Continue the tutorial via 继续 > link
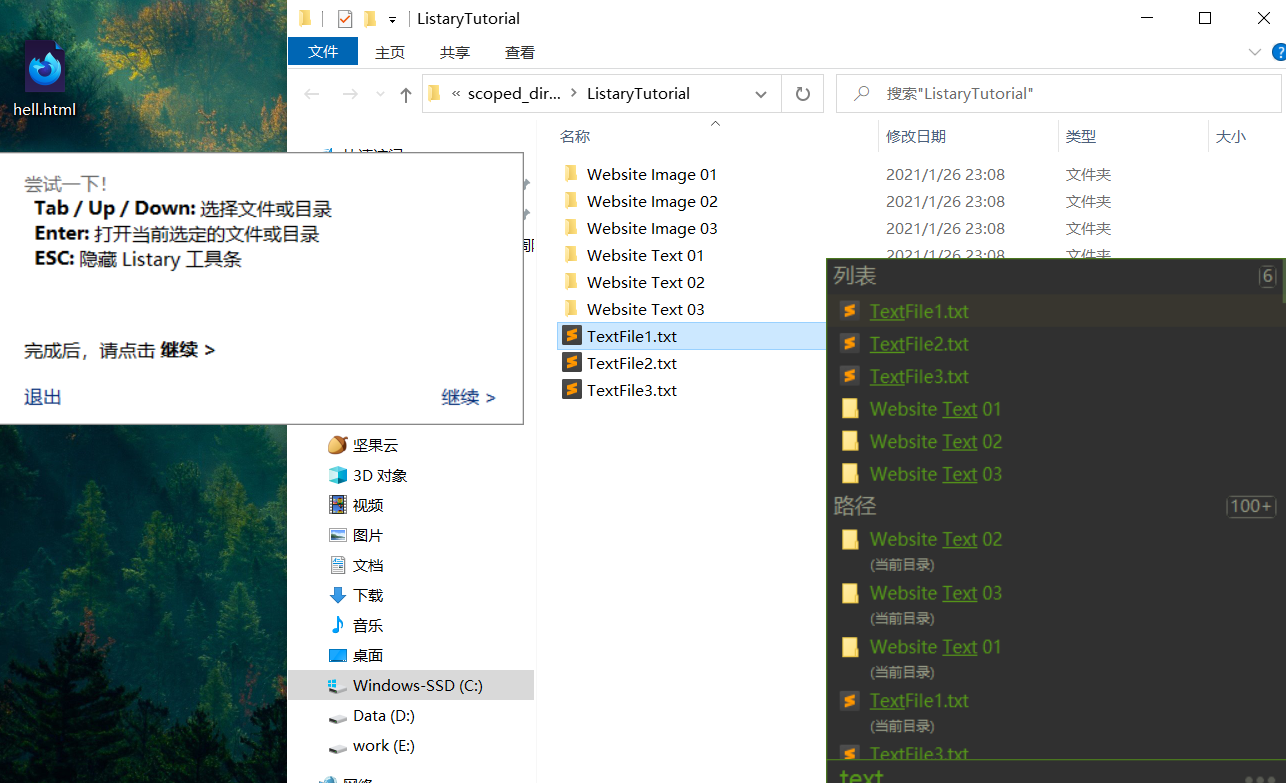Image resolution: width=1286 pixels, height=783 pixels. click(x=468, y=397)
